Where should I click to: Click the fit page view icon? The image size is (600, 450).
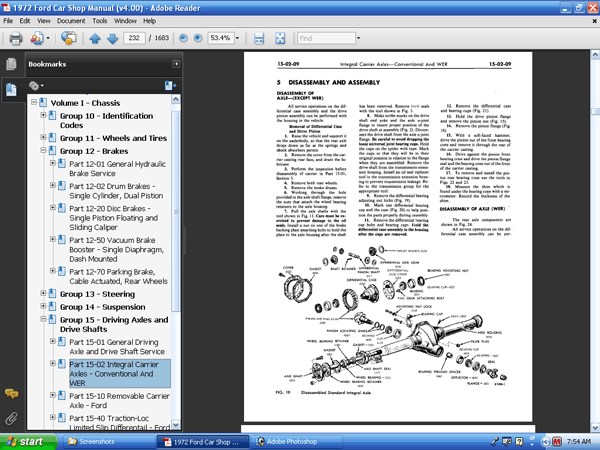(x=281, y=38)
